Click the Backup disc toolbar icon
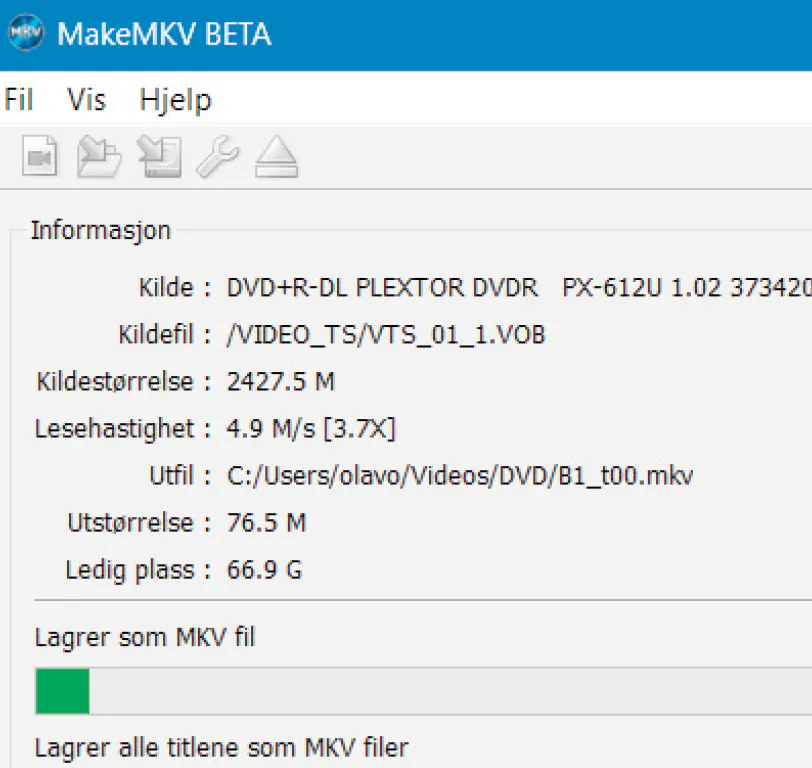812x768 pixels. [x=159, y=157]
